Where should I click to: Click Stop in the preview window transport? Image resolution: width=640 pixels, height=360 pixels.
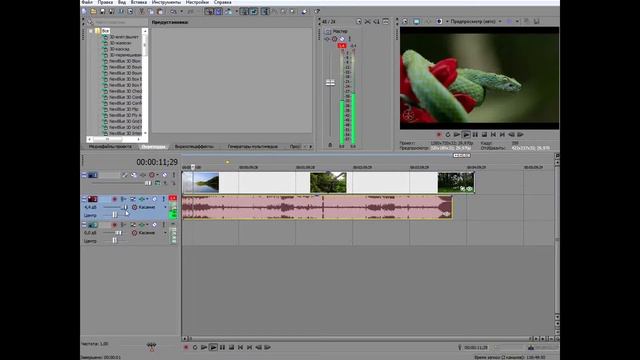point(484,134)
